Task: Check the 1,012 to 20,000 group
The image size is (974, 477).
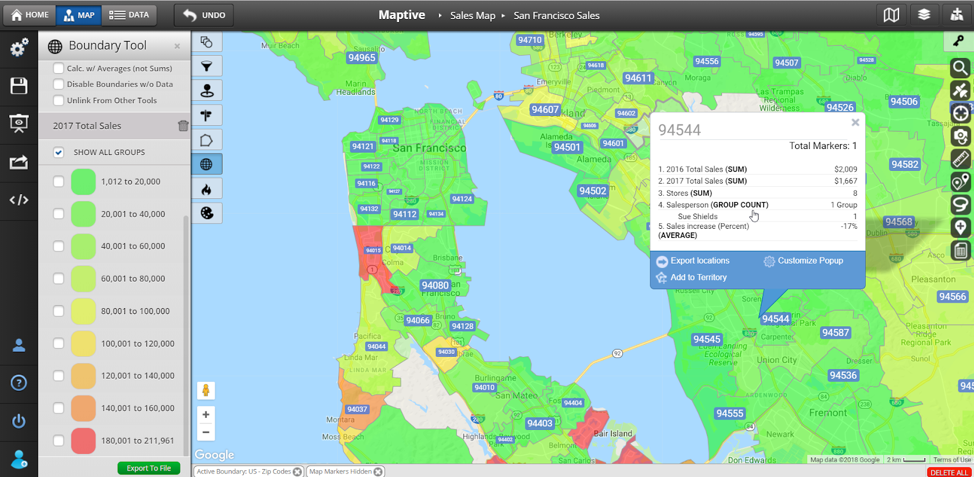Action: tap(58, 181)
